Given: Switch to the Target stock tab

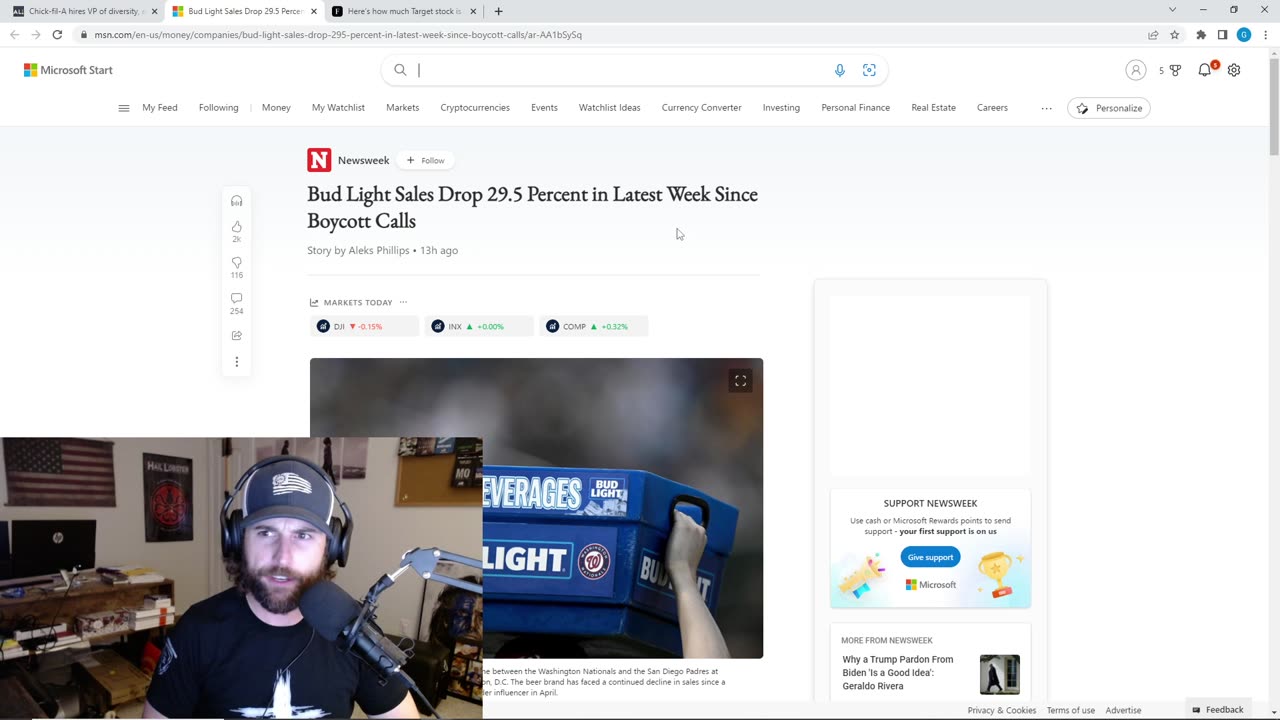Looking at the screenshot, I should 403,11.
